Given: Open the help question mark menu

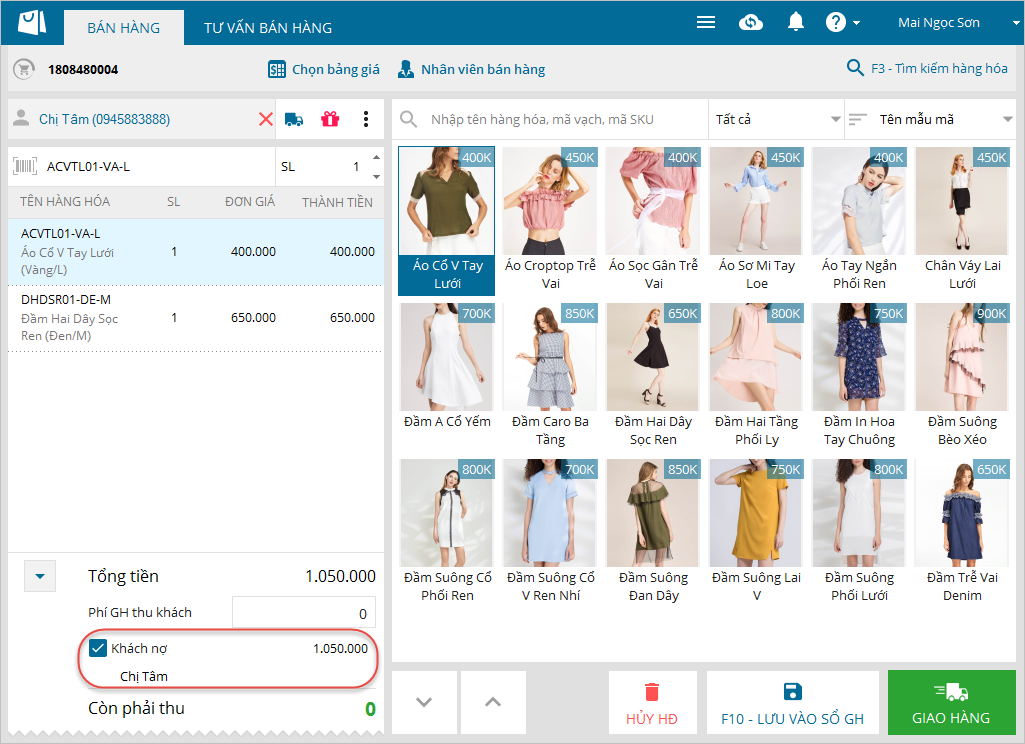Looking at the screenshot, I should coord(843,22).
